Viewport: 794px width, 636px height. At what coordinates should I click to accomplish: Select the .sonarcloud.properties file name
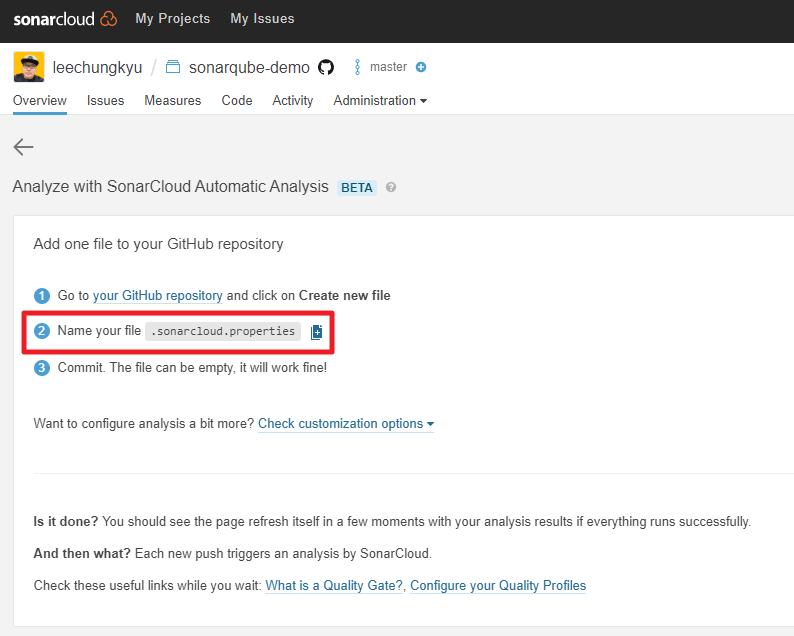[x=223, y=331]
